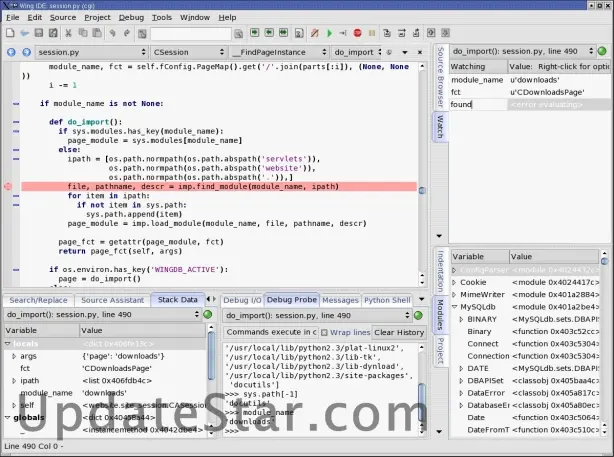614x457 pixels.
Task: Click the undo arrow icon
Action: click(x=112, y=33)
